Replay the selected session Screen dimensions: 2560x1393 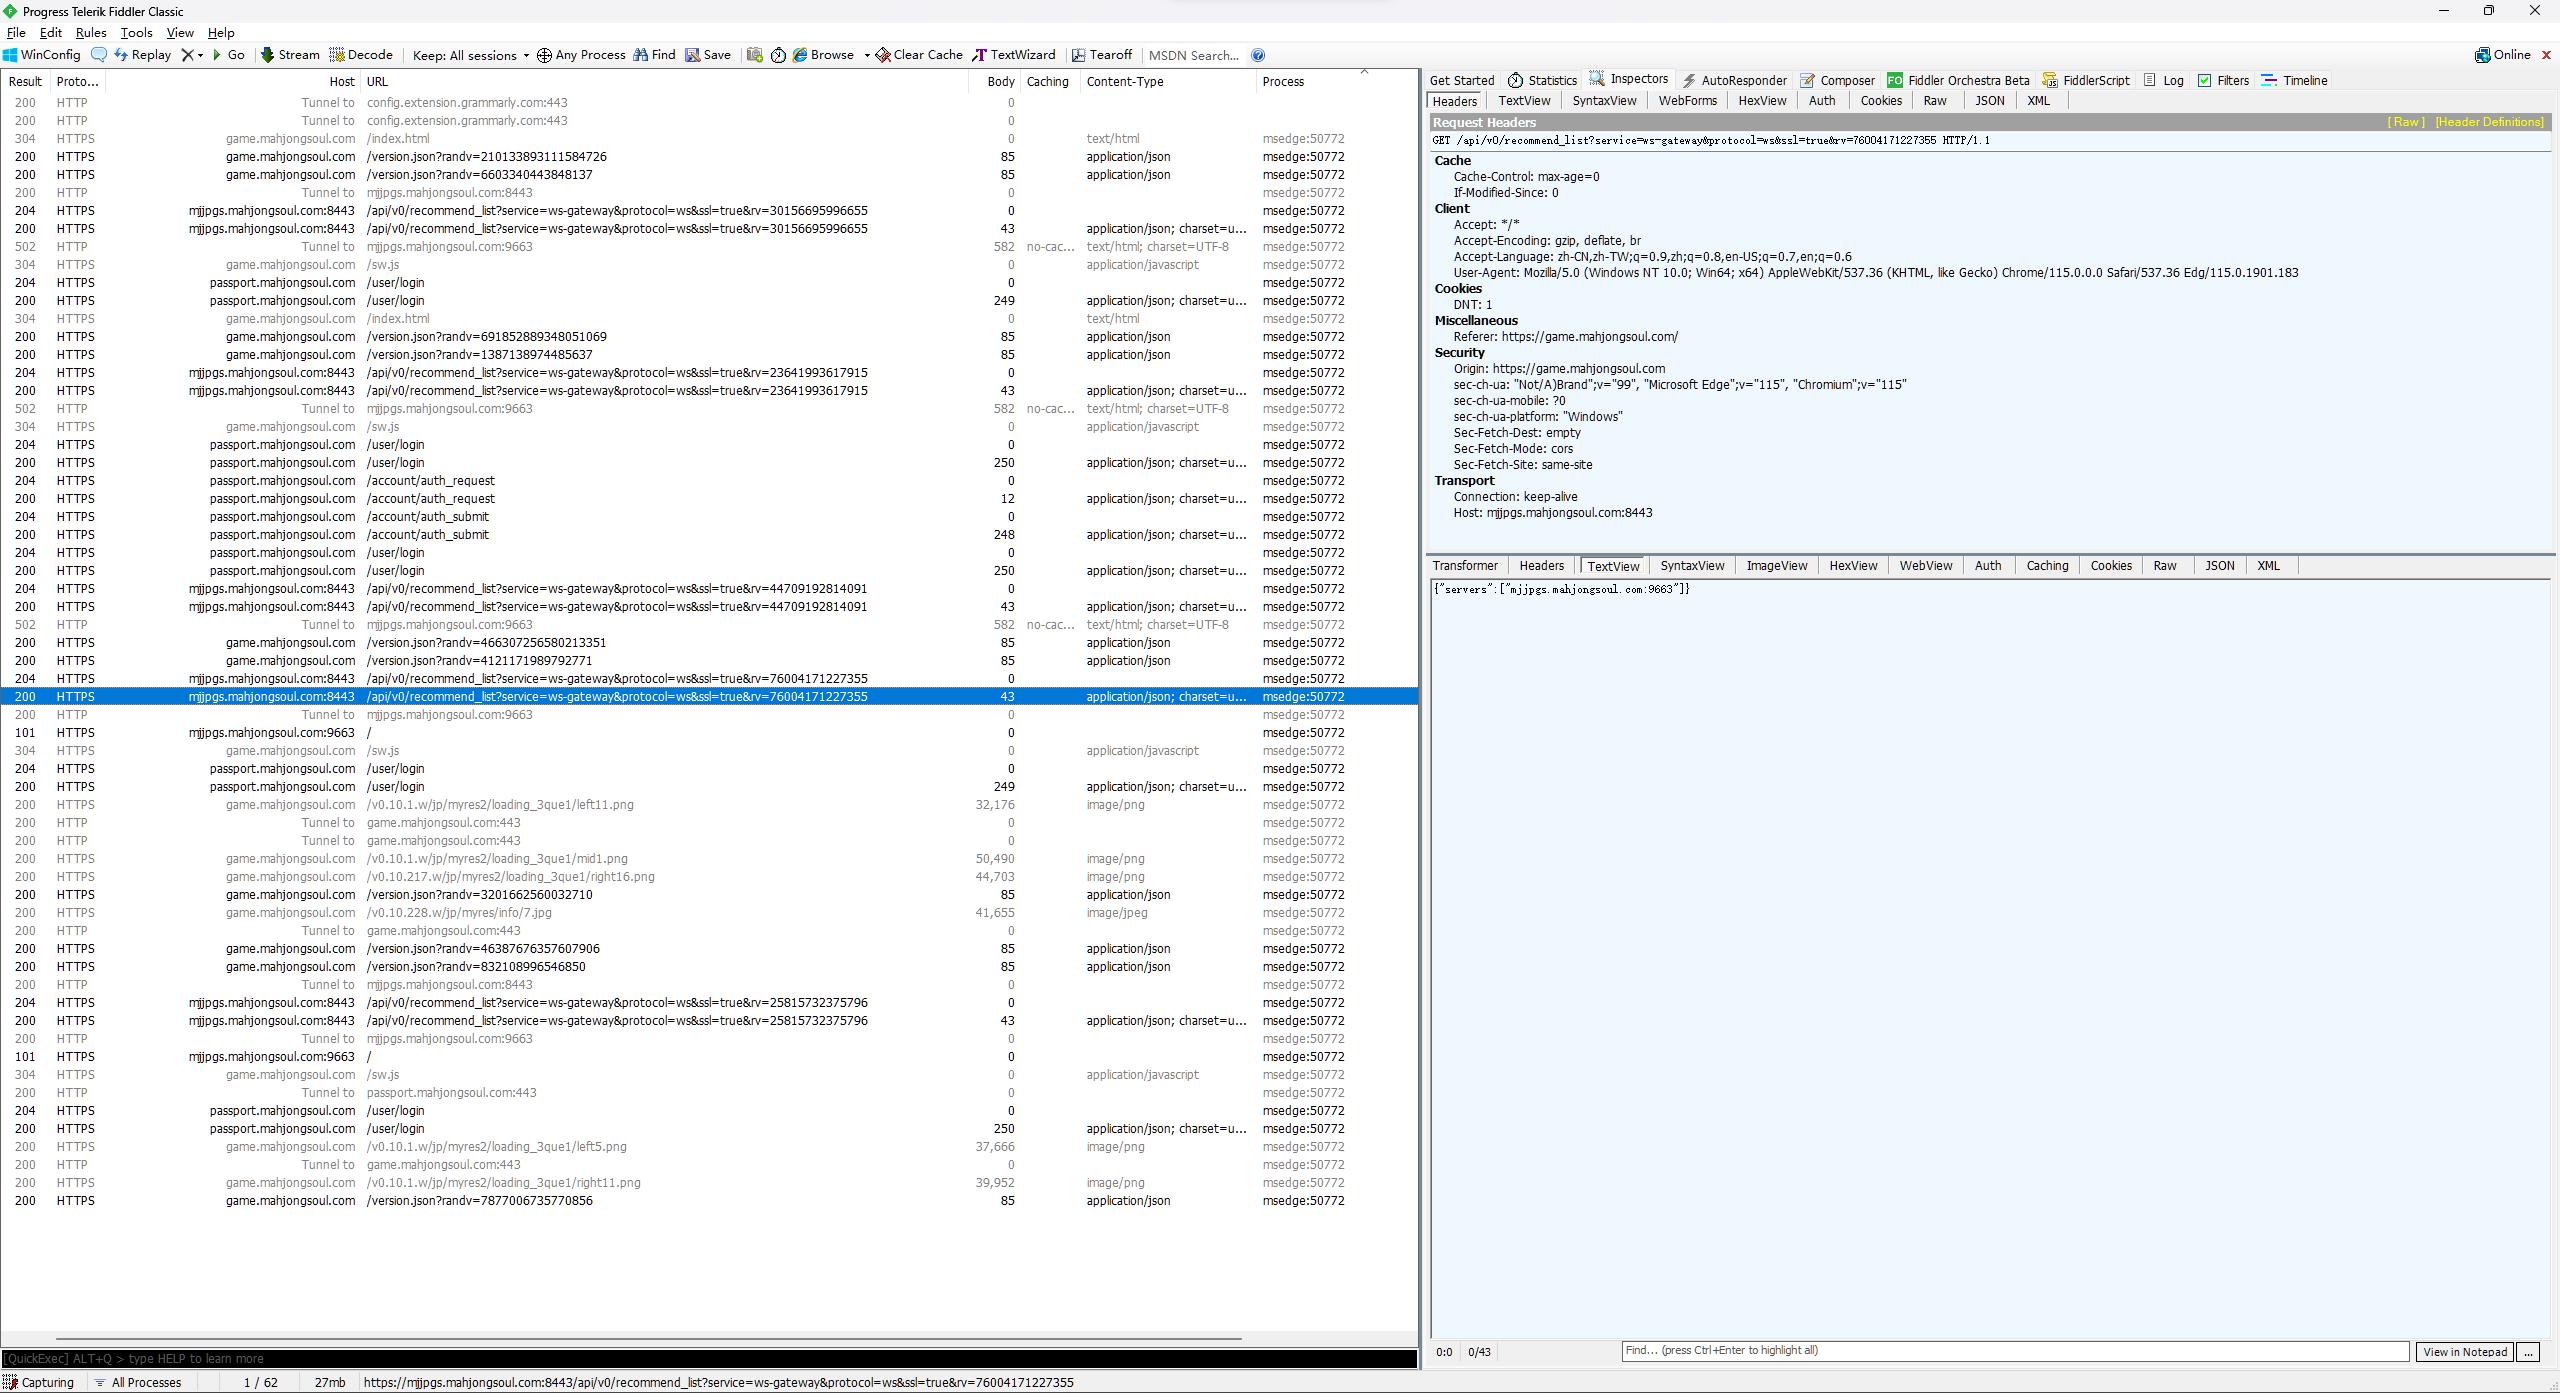[x=142, y=55]
